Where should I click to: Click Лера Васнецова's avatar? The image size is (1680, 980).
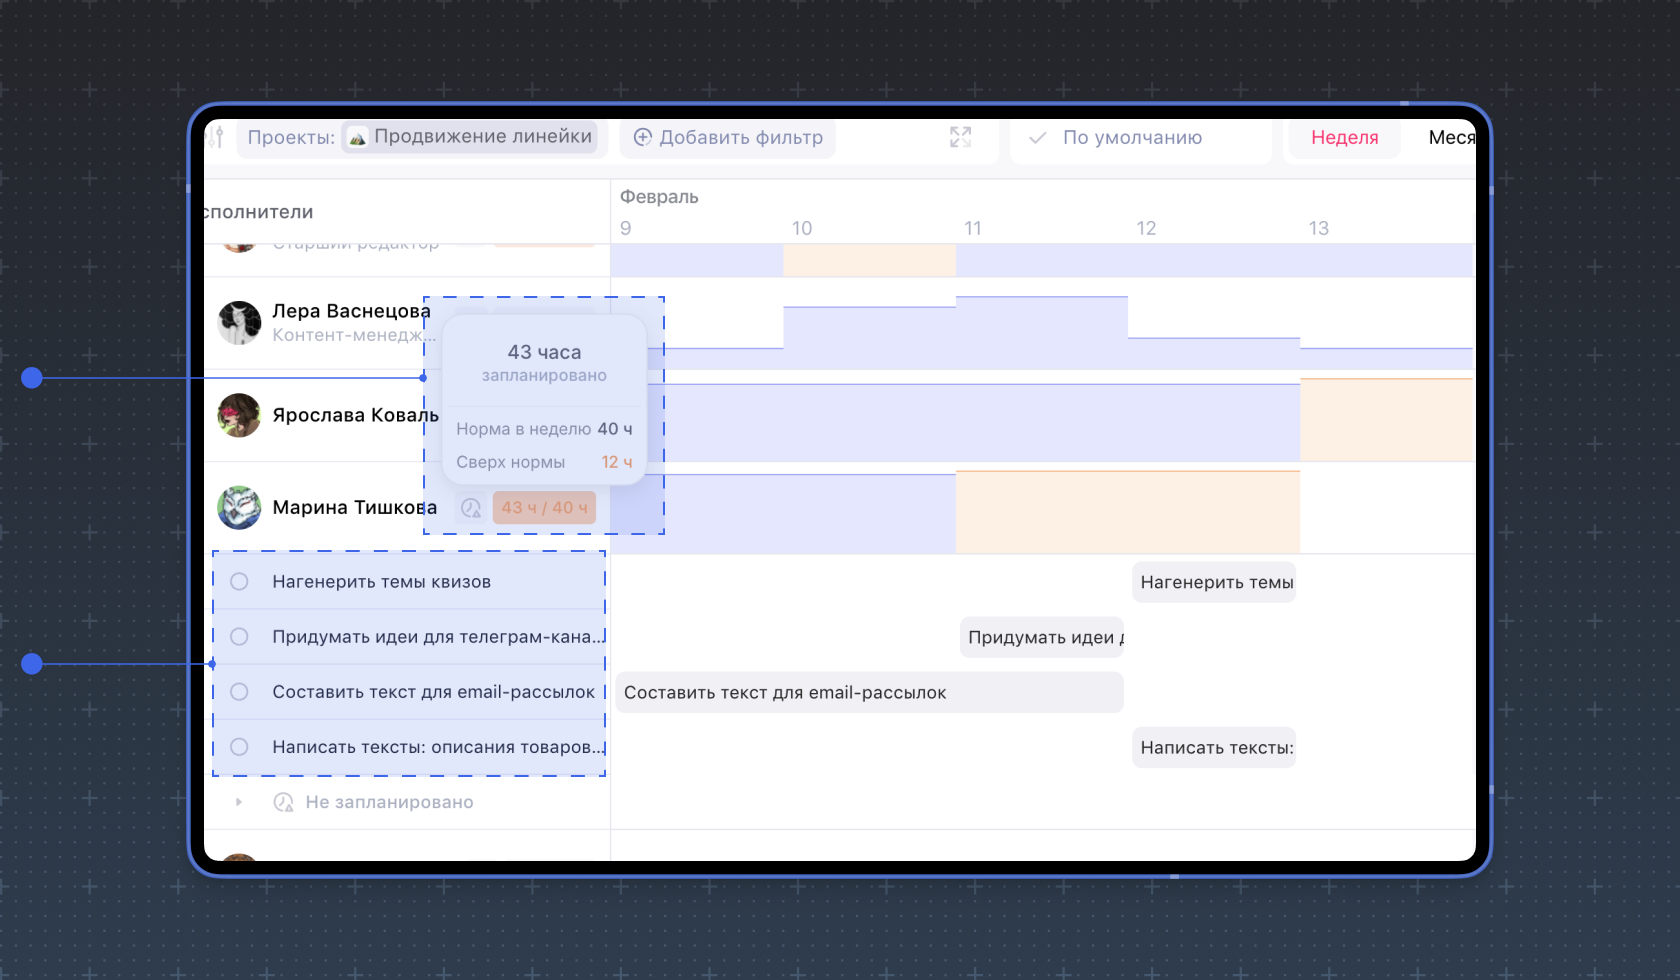[x=239, y=323]
